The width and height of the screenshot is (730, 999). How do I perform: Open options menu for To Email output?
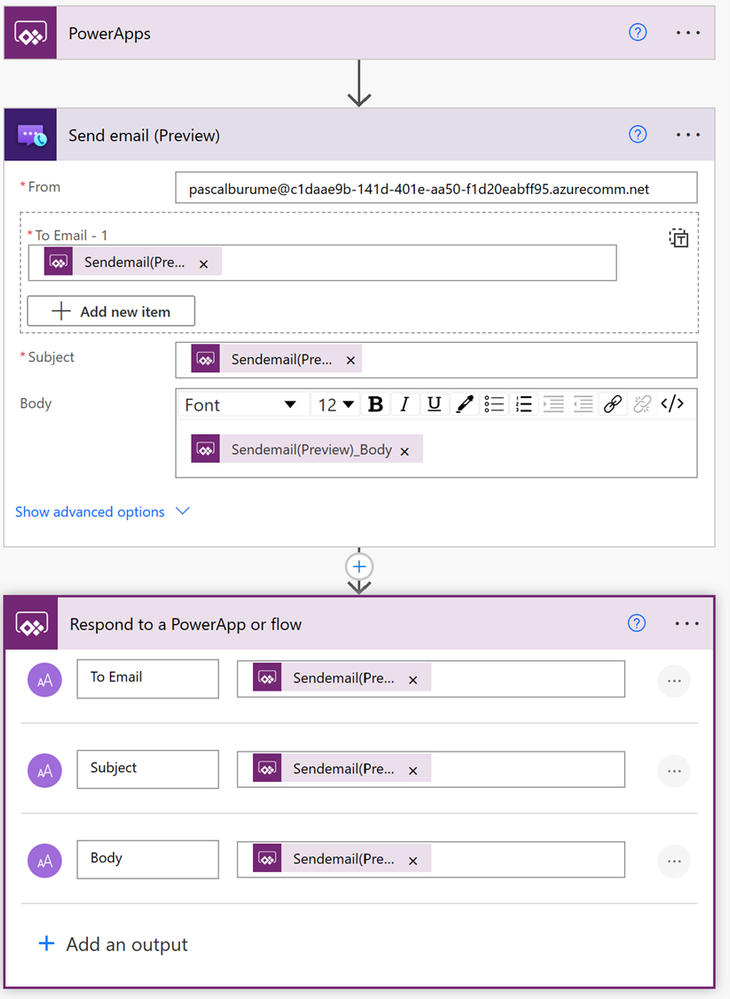click(x=674, y=681)
